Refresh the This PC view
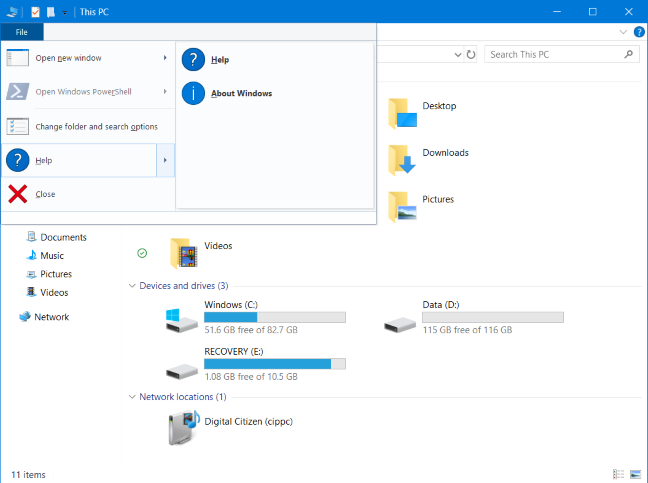 [x=471, y=55]
